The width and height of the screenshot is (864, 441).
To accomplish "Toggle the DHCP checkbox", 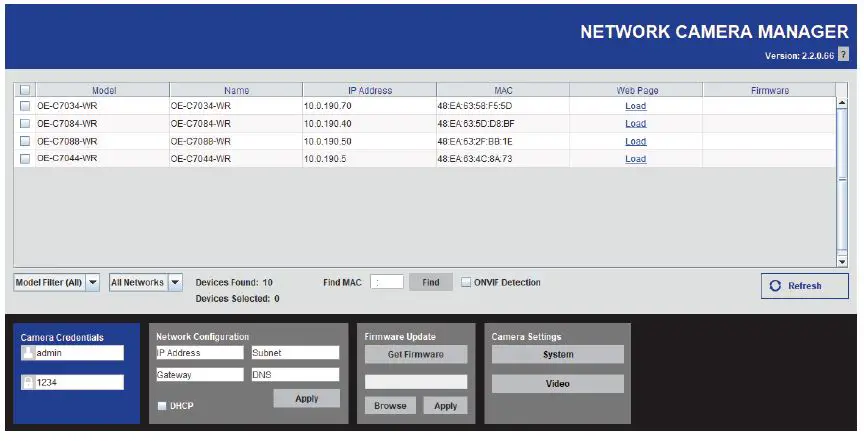I will (162, 406).
